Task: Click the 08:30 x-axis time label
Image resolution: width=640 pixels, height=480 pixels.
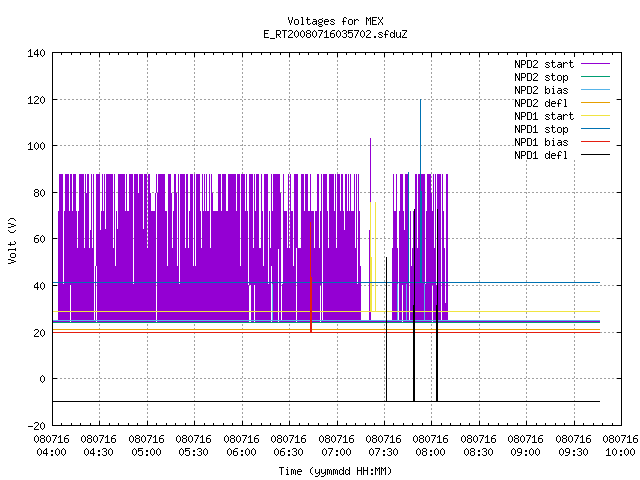Action: coord(478,452)
